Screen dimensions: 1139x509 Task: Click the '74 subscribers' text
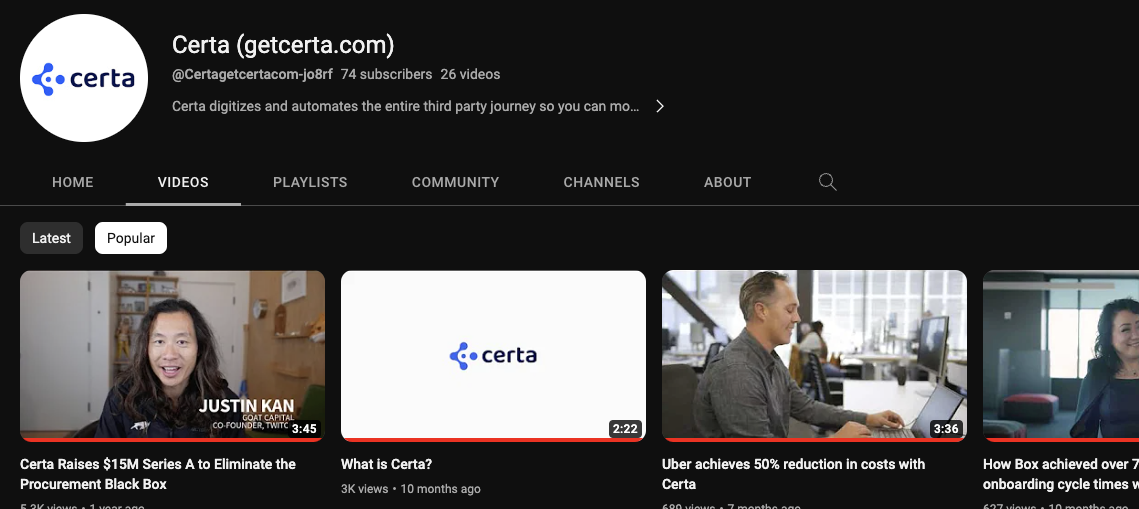pos(386,74)
